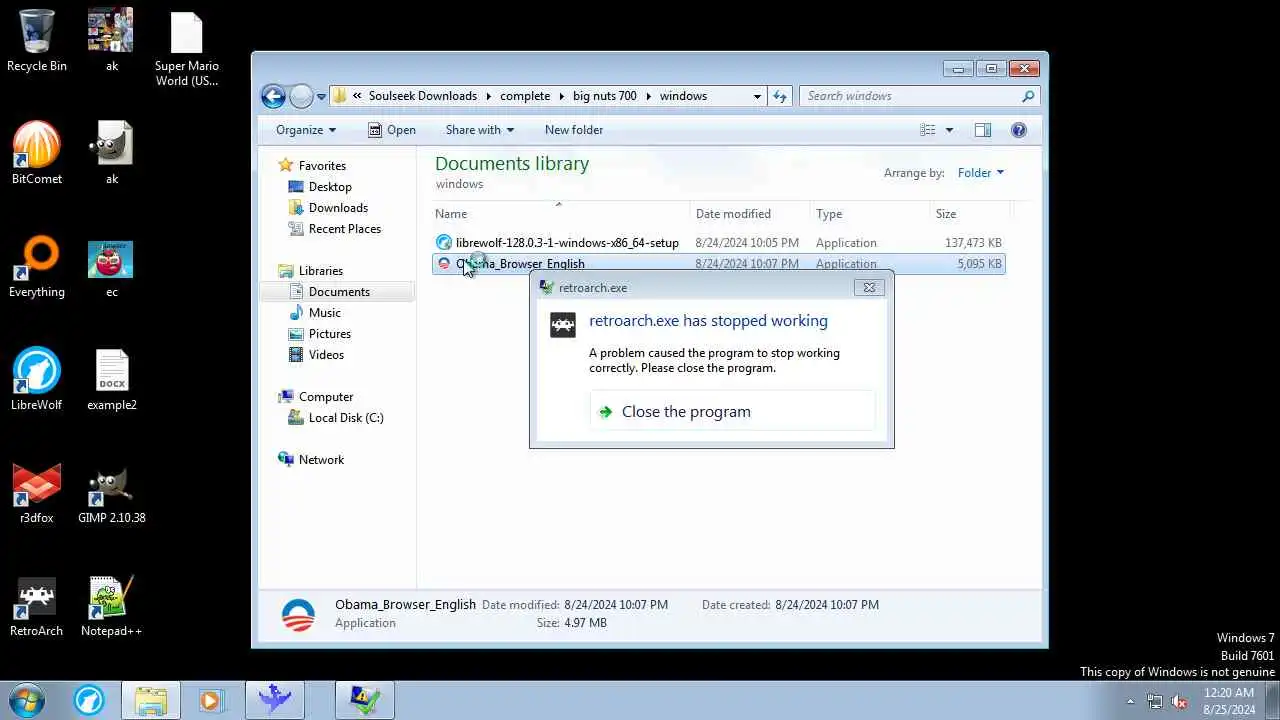The image size is (1280, 720).
Task: Open the Organize menu
Action: (x=306, y=130)
